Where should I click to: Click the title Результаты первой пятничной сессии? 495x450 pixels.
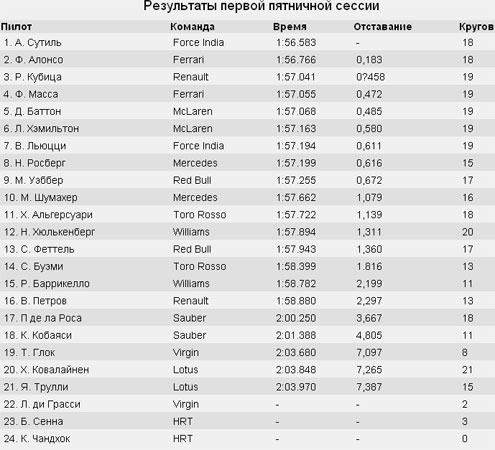(x=261, y=6)
